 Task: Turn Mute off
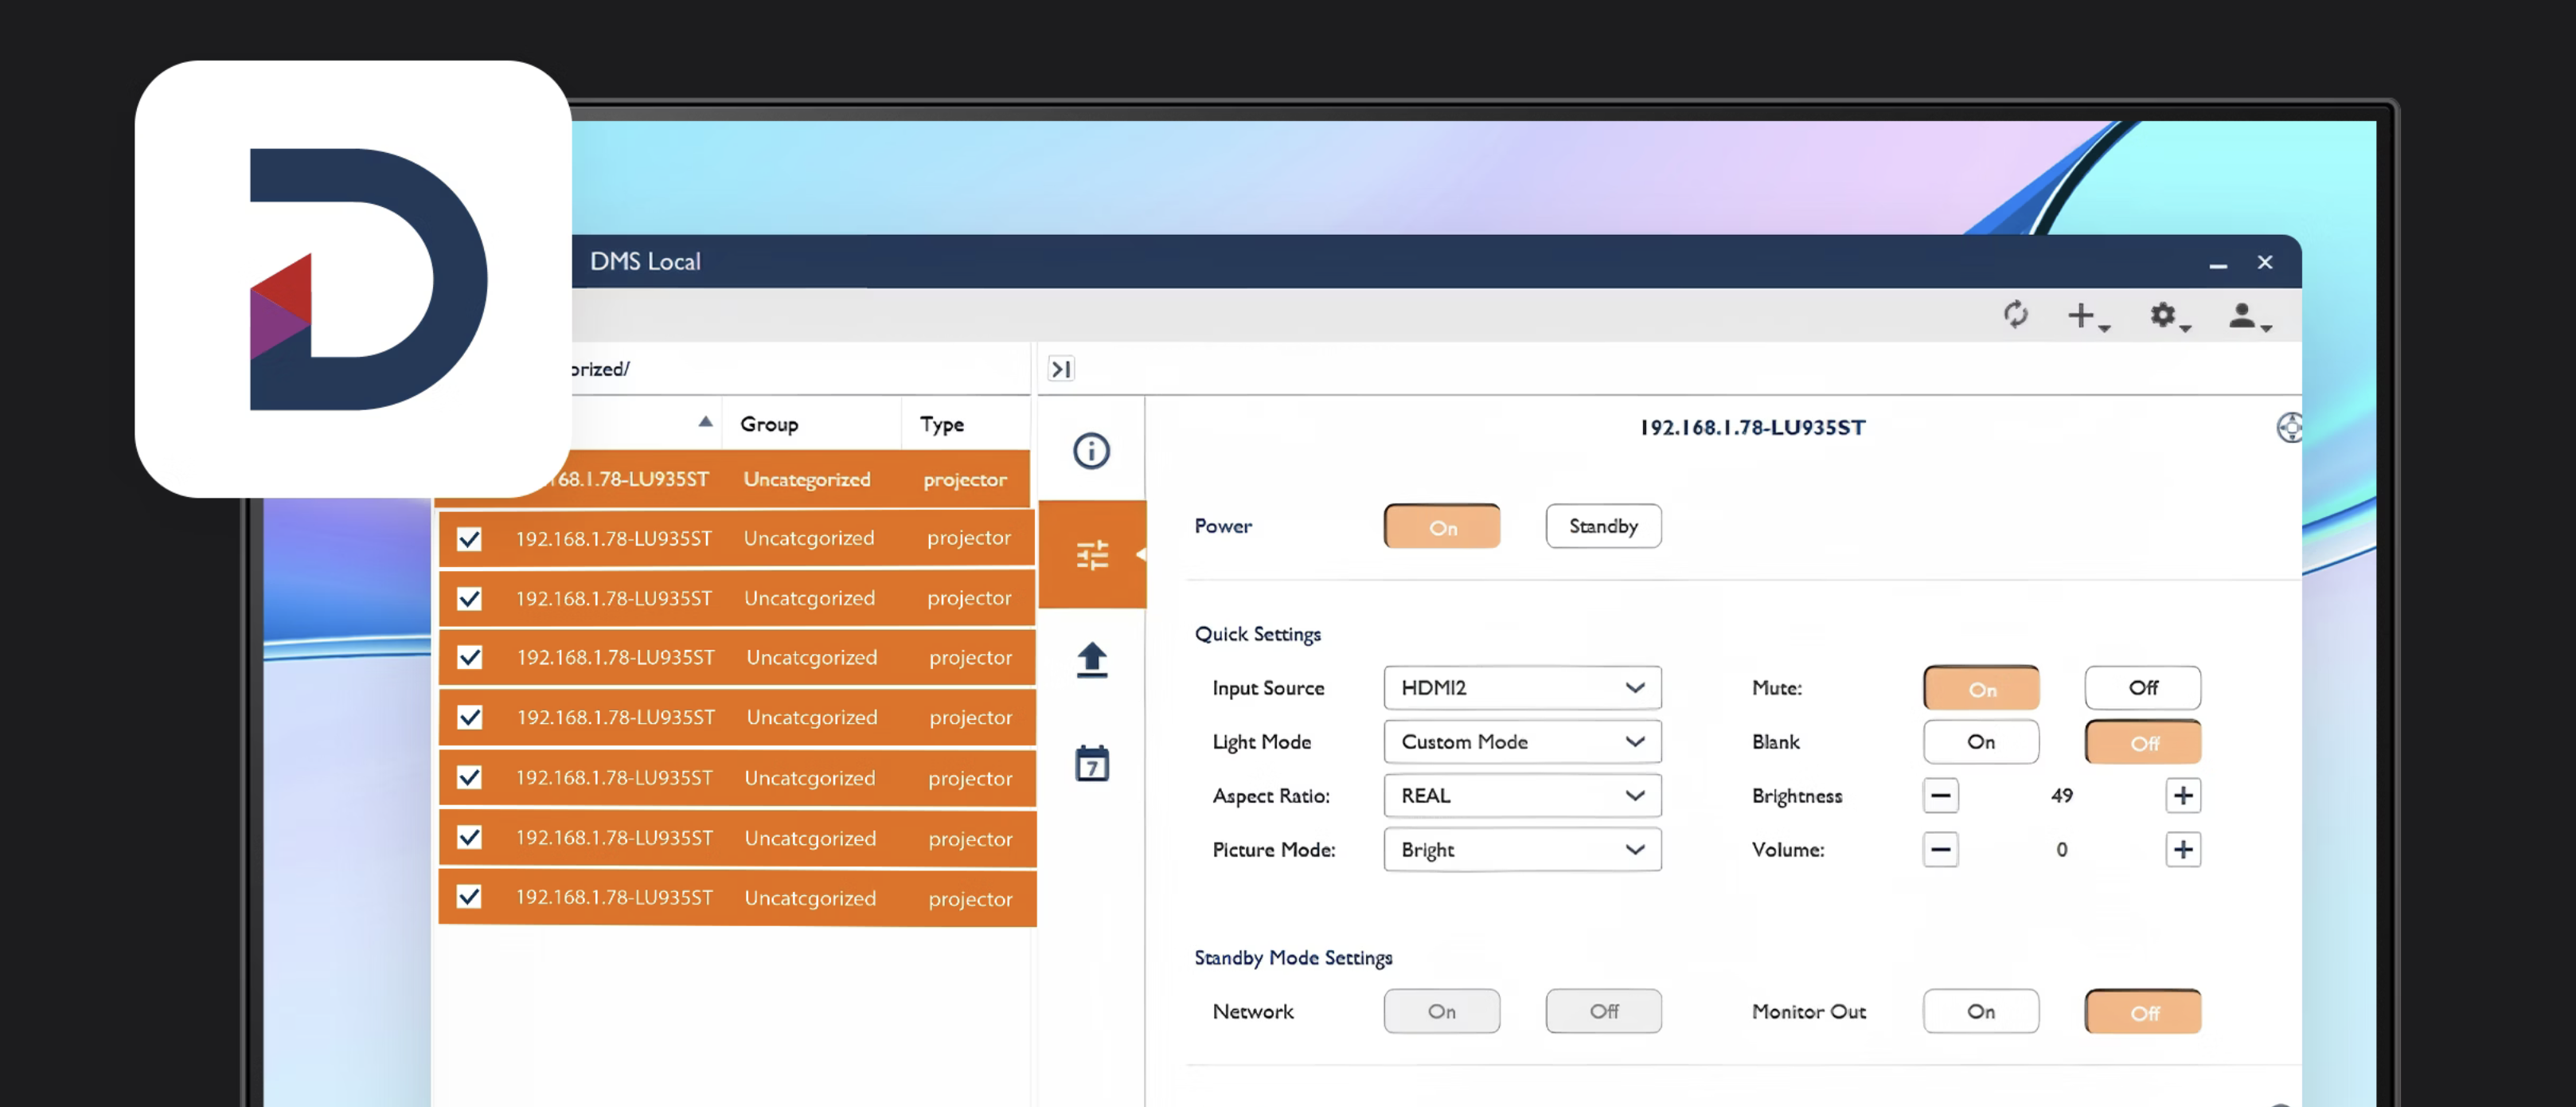2142,688
